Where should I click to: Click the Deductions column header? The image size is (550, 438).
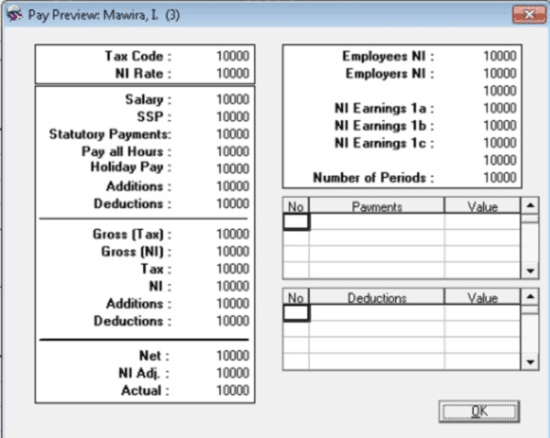(377, 297)
